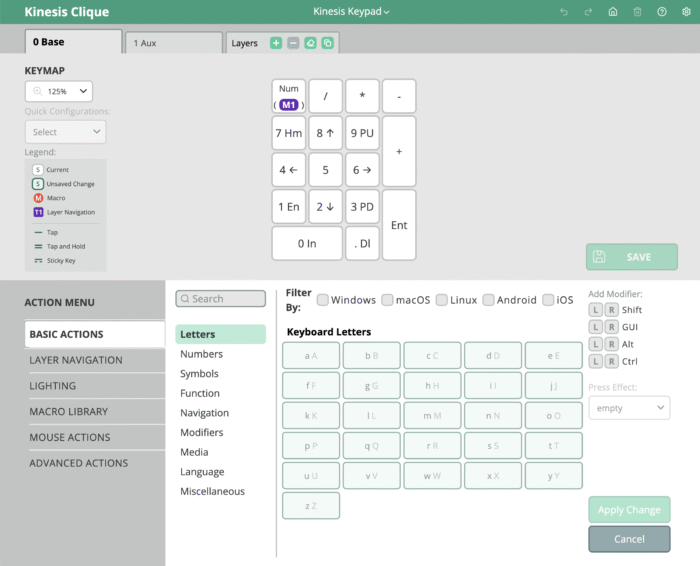
Task: Select the plus key on keypad
Action: 399,151
